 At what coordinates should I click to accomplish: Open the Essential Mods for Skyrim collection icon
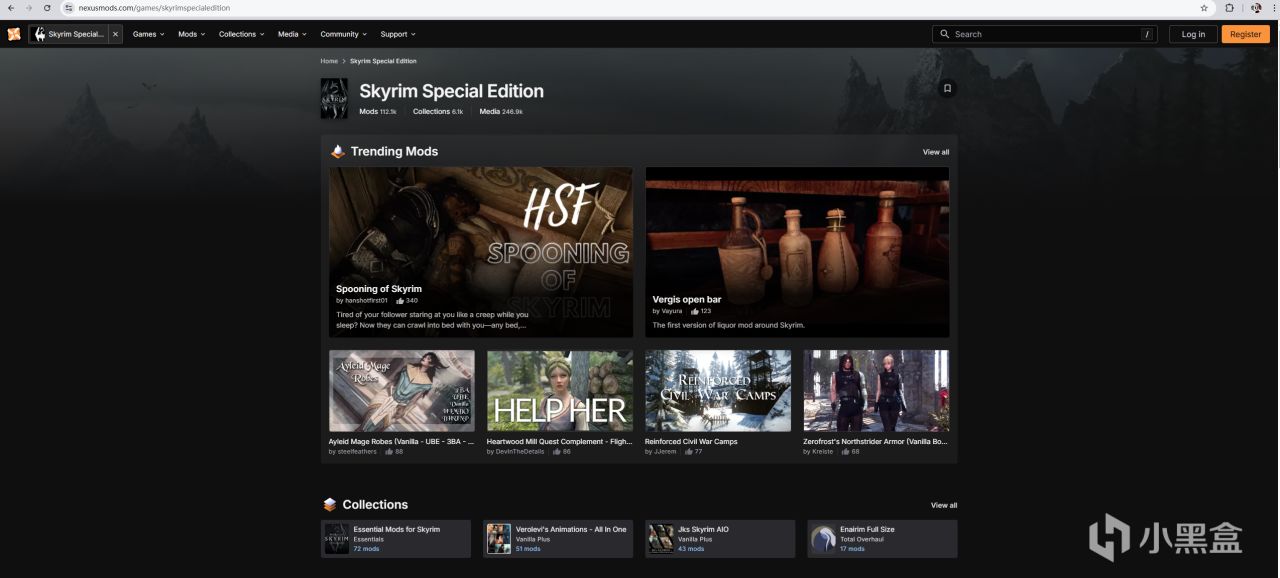(x=337, y=539)
